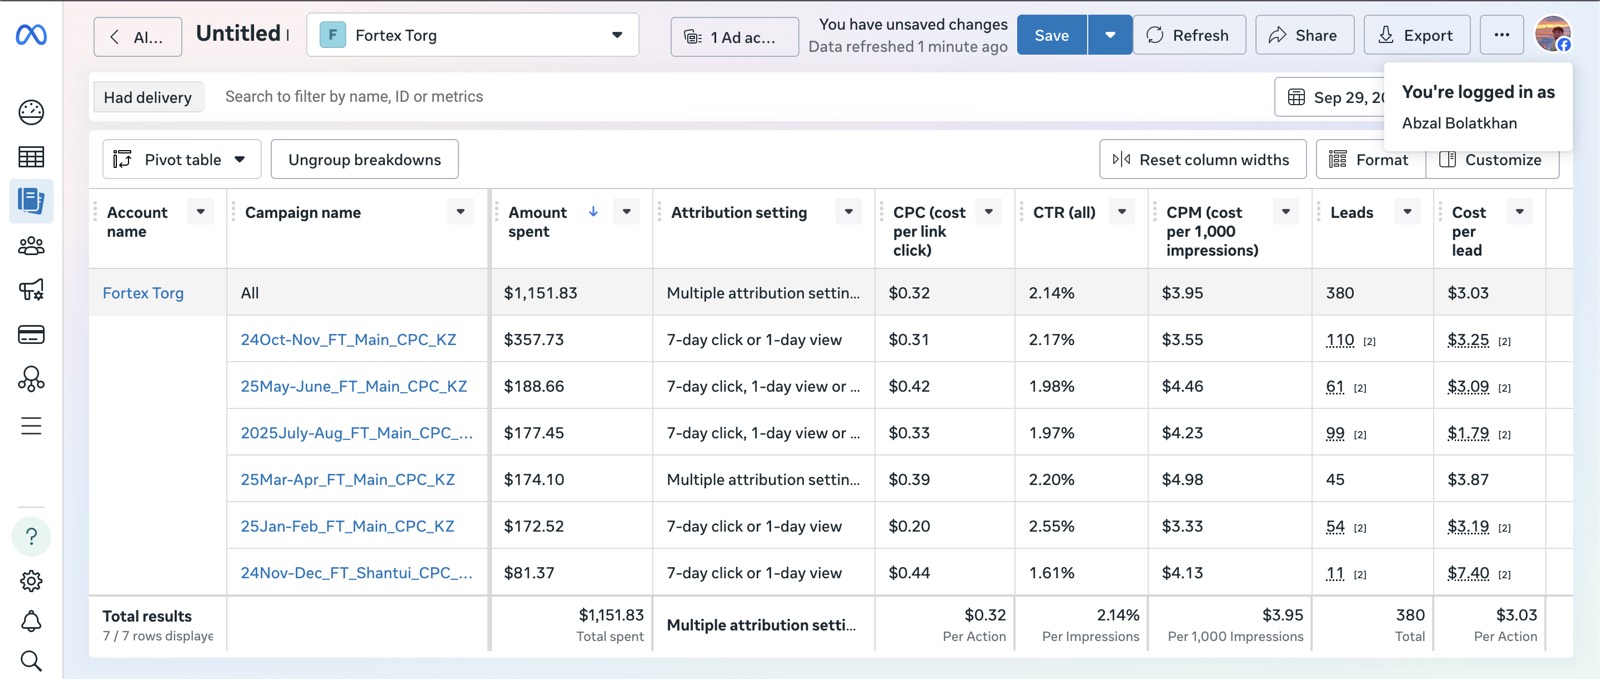Image resolution: width=1600 pixels, height=679 pixels.
Task: Click the Untitled report name
Action: click(x=238, y=34)
